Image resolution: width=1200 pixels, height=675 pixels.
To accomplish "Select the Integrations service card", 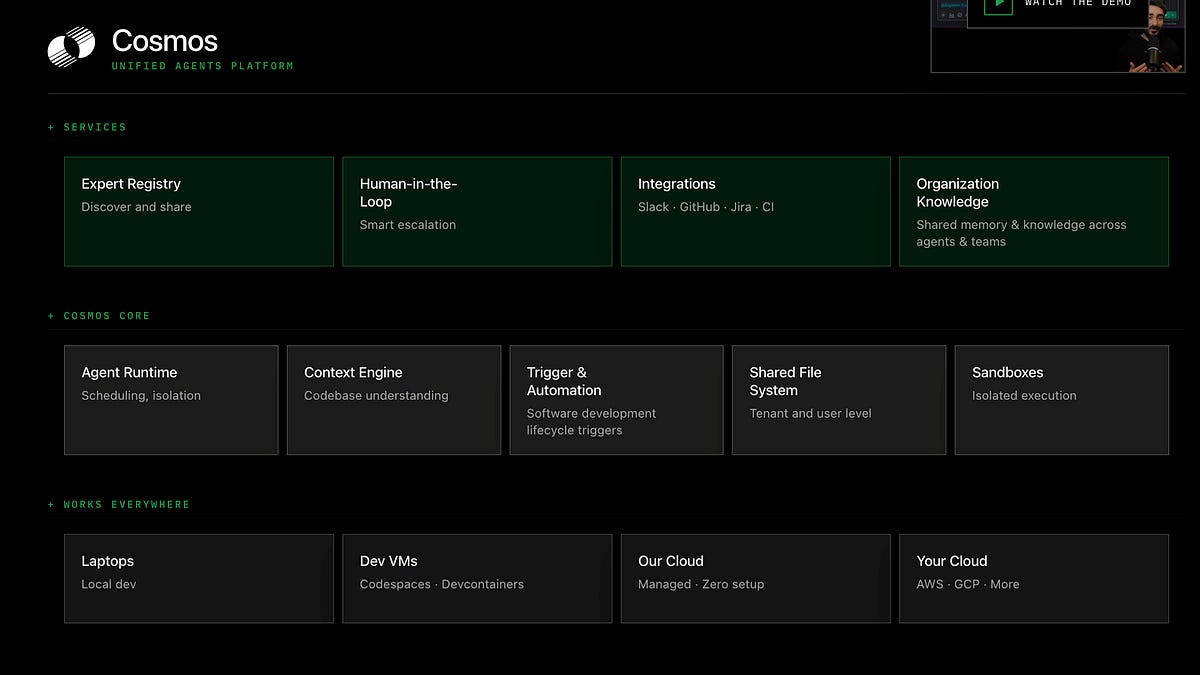I will click(x=756, y=211).
